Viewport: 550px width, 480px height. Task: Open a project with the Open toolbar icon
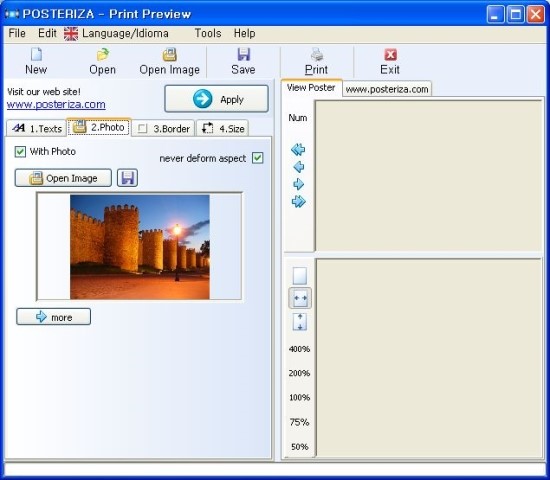pos(102,55)
